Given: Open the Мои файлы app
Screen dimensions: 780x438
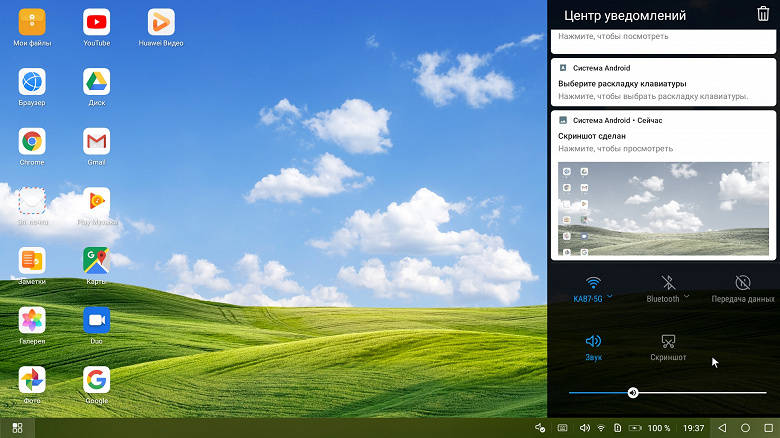Looking at the screenshot, I should pos(32,22).
